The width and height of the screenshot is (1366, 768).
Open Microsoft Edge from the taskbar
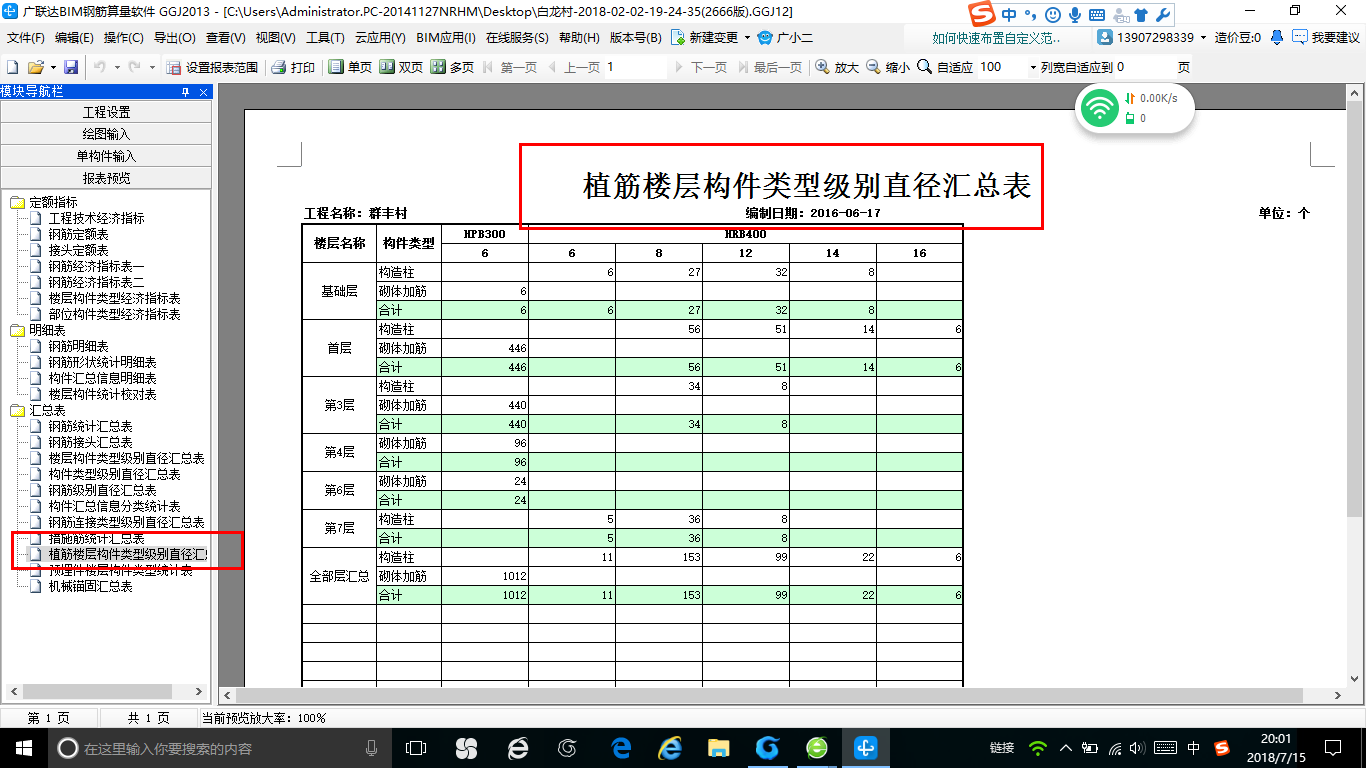pos(621,747)
